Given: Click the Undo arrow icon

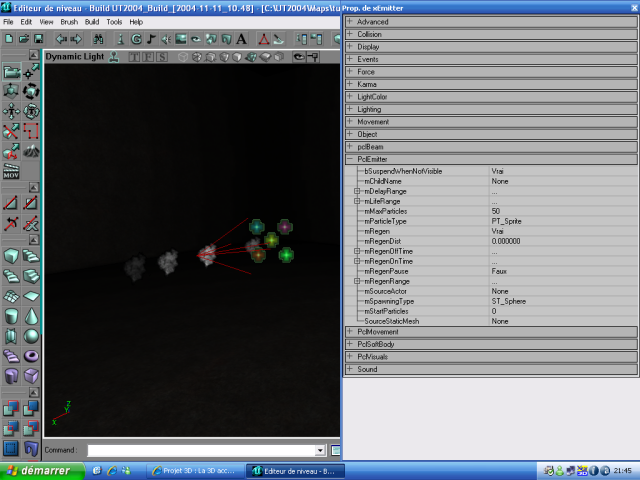Looking at the screenshot, I should (61, 39).
